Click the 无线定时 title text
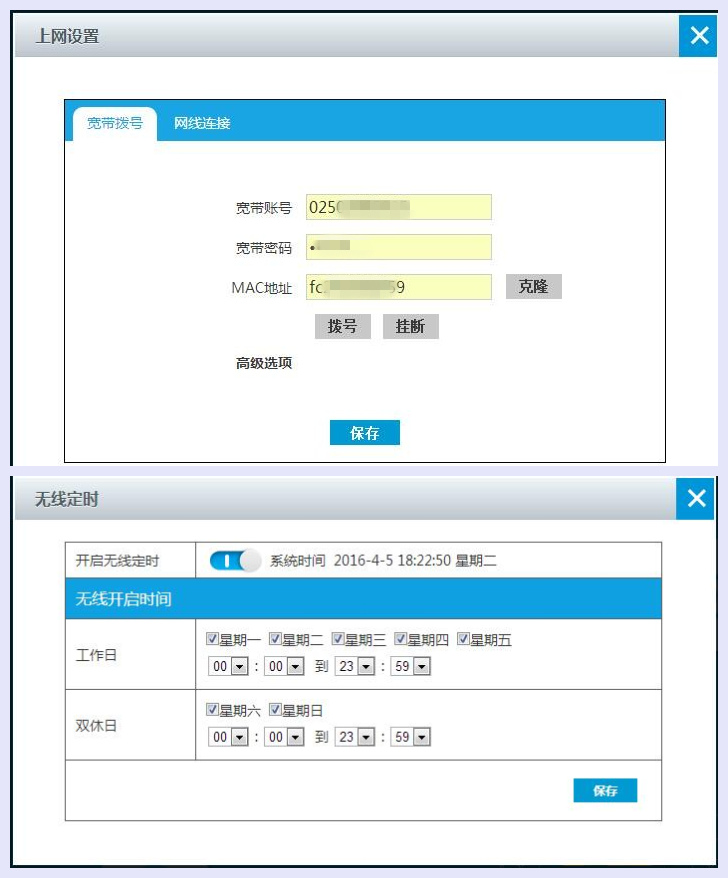The width and height of the screenshot is (728, 878). 67,499
